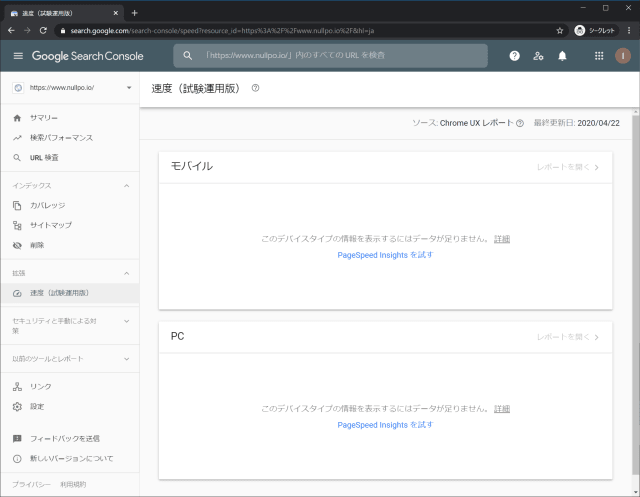The image size is (640, 497).
Task: Click help icon next to Chrome UX レポート
Action: 520,123
